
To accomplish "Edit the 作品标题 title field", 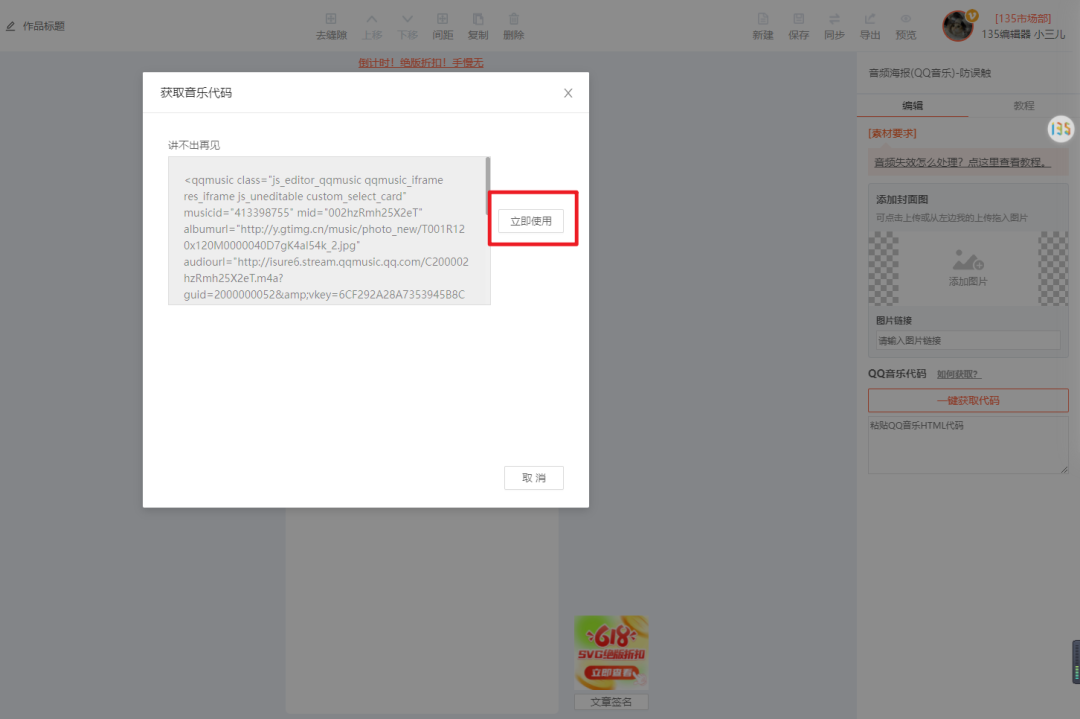I will (43, 26).
